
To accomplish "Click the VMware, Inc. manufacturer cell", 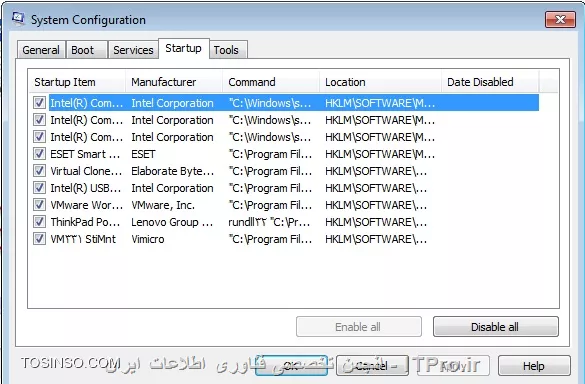I will pyautogui.click(x=163, y=205).
